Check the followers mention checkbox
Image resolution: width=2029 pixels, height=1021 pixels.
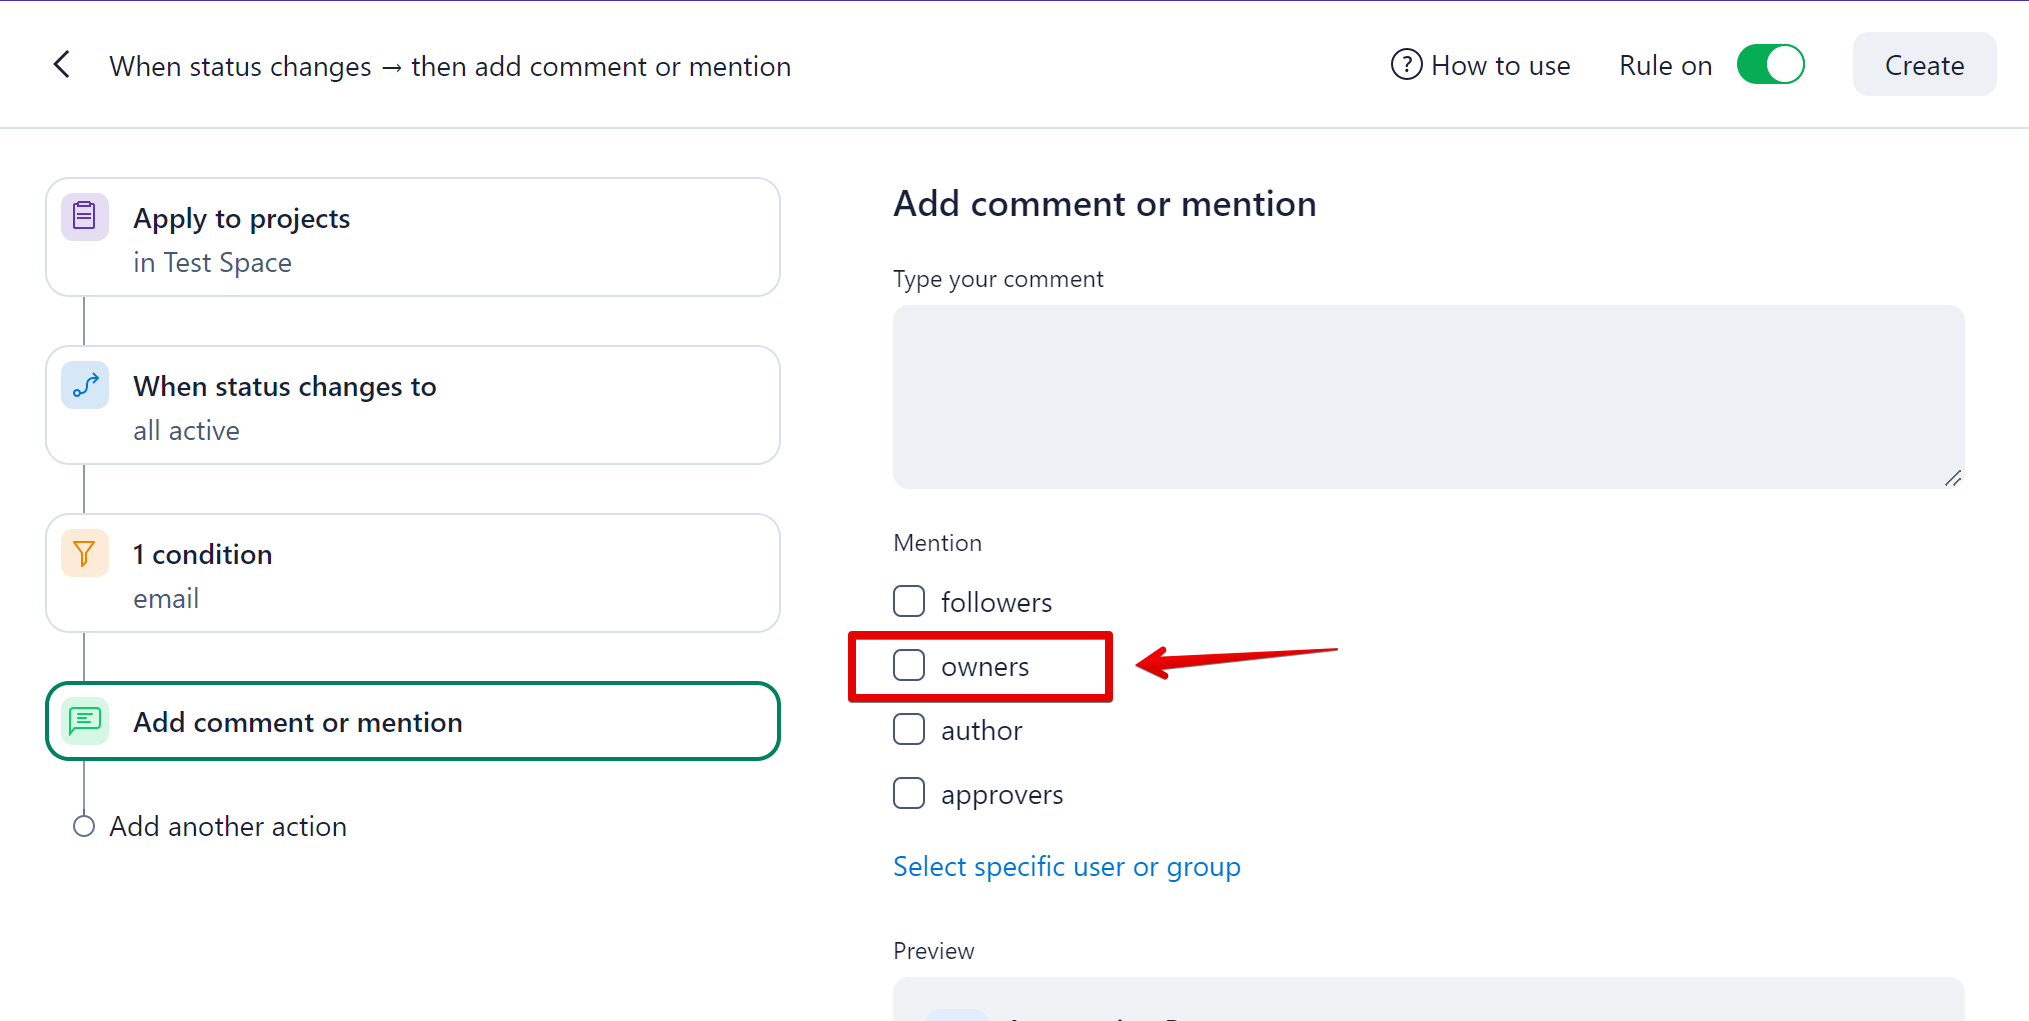tap(909, 602)
